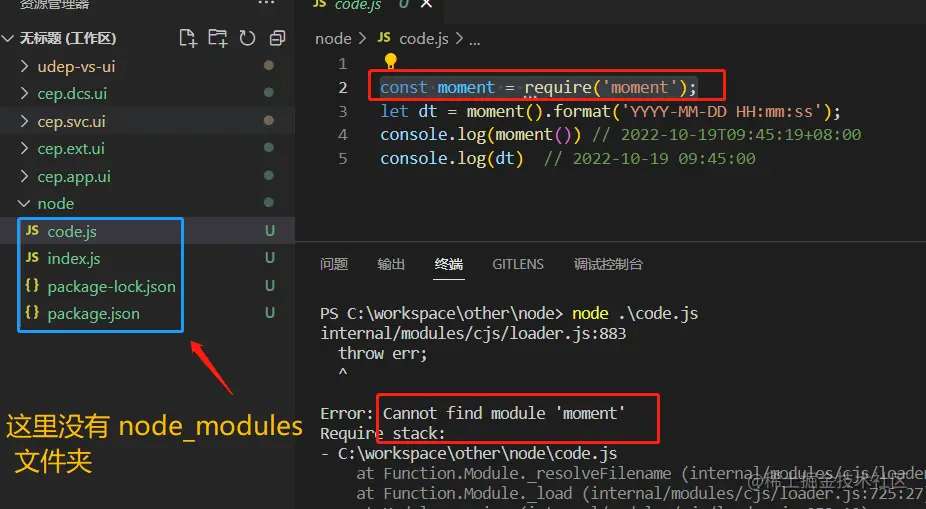The width and height of the screenshot is (926, 509).
Task: Click line number 2 in the gutter
Action: tap(343, 88)
